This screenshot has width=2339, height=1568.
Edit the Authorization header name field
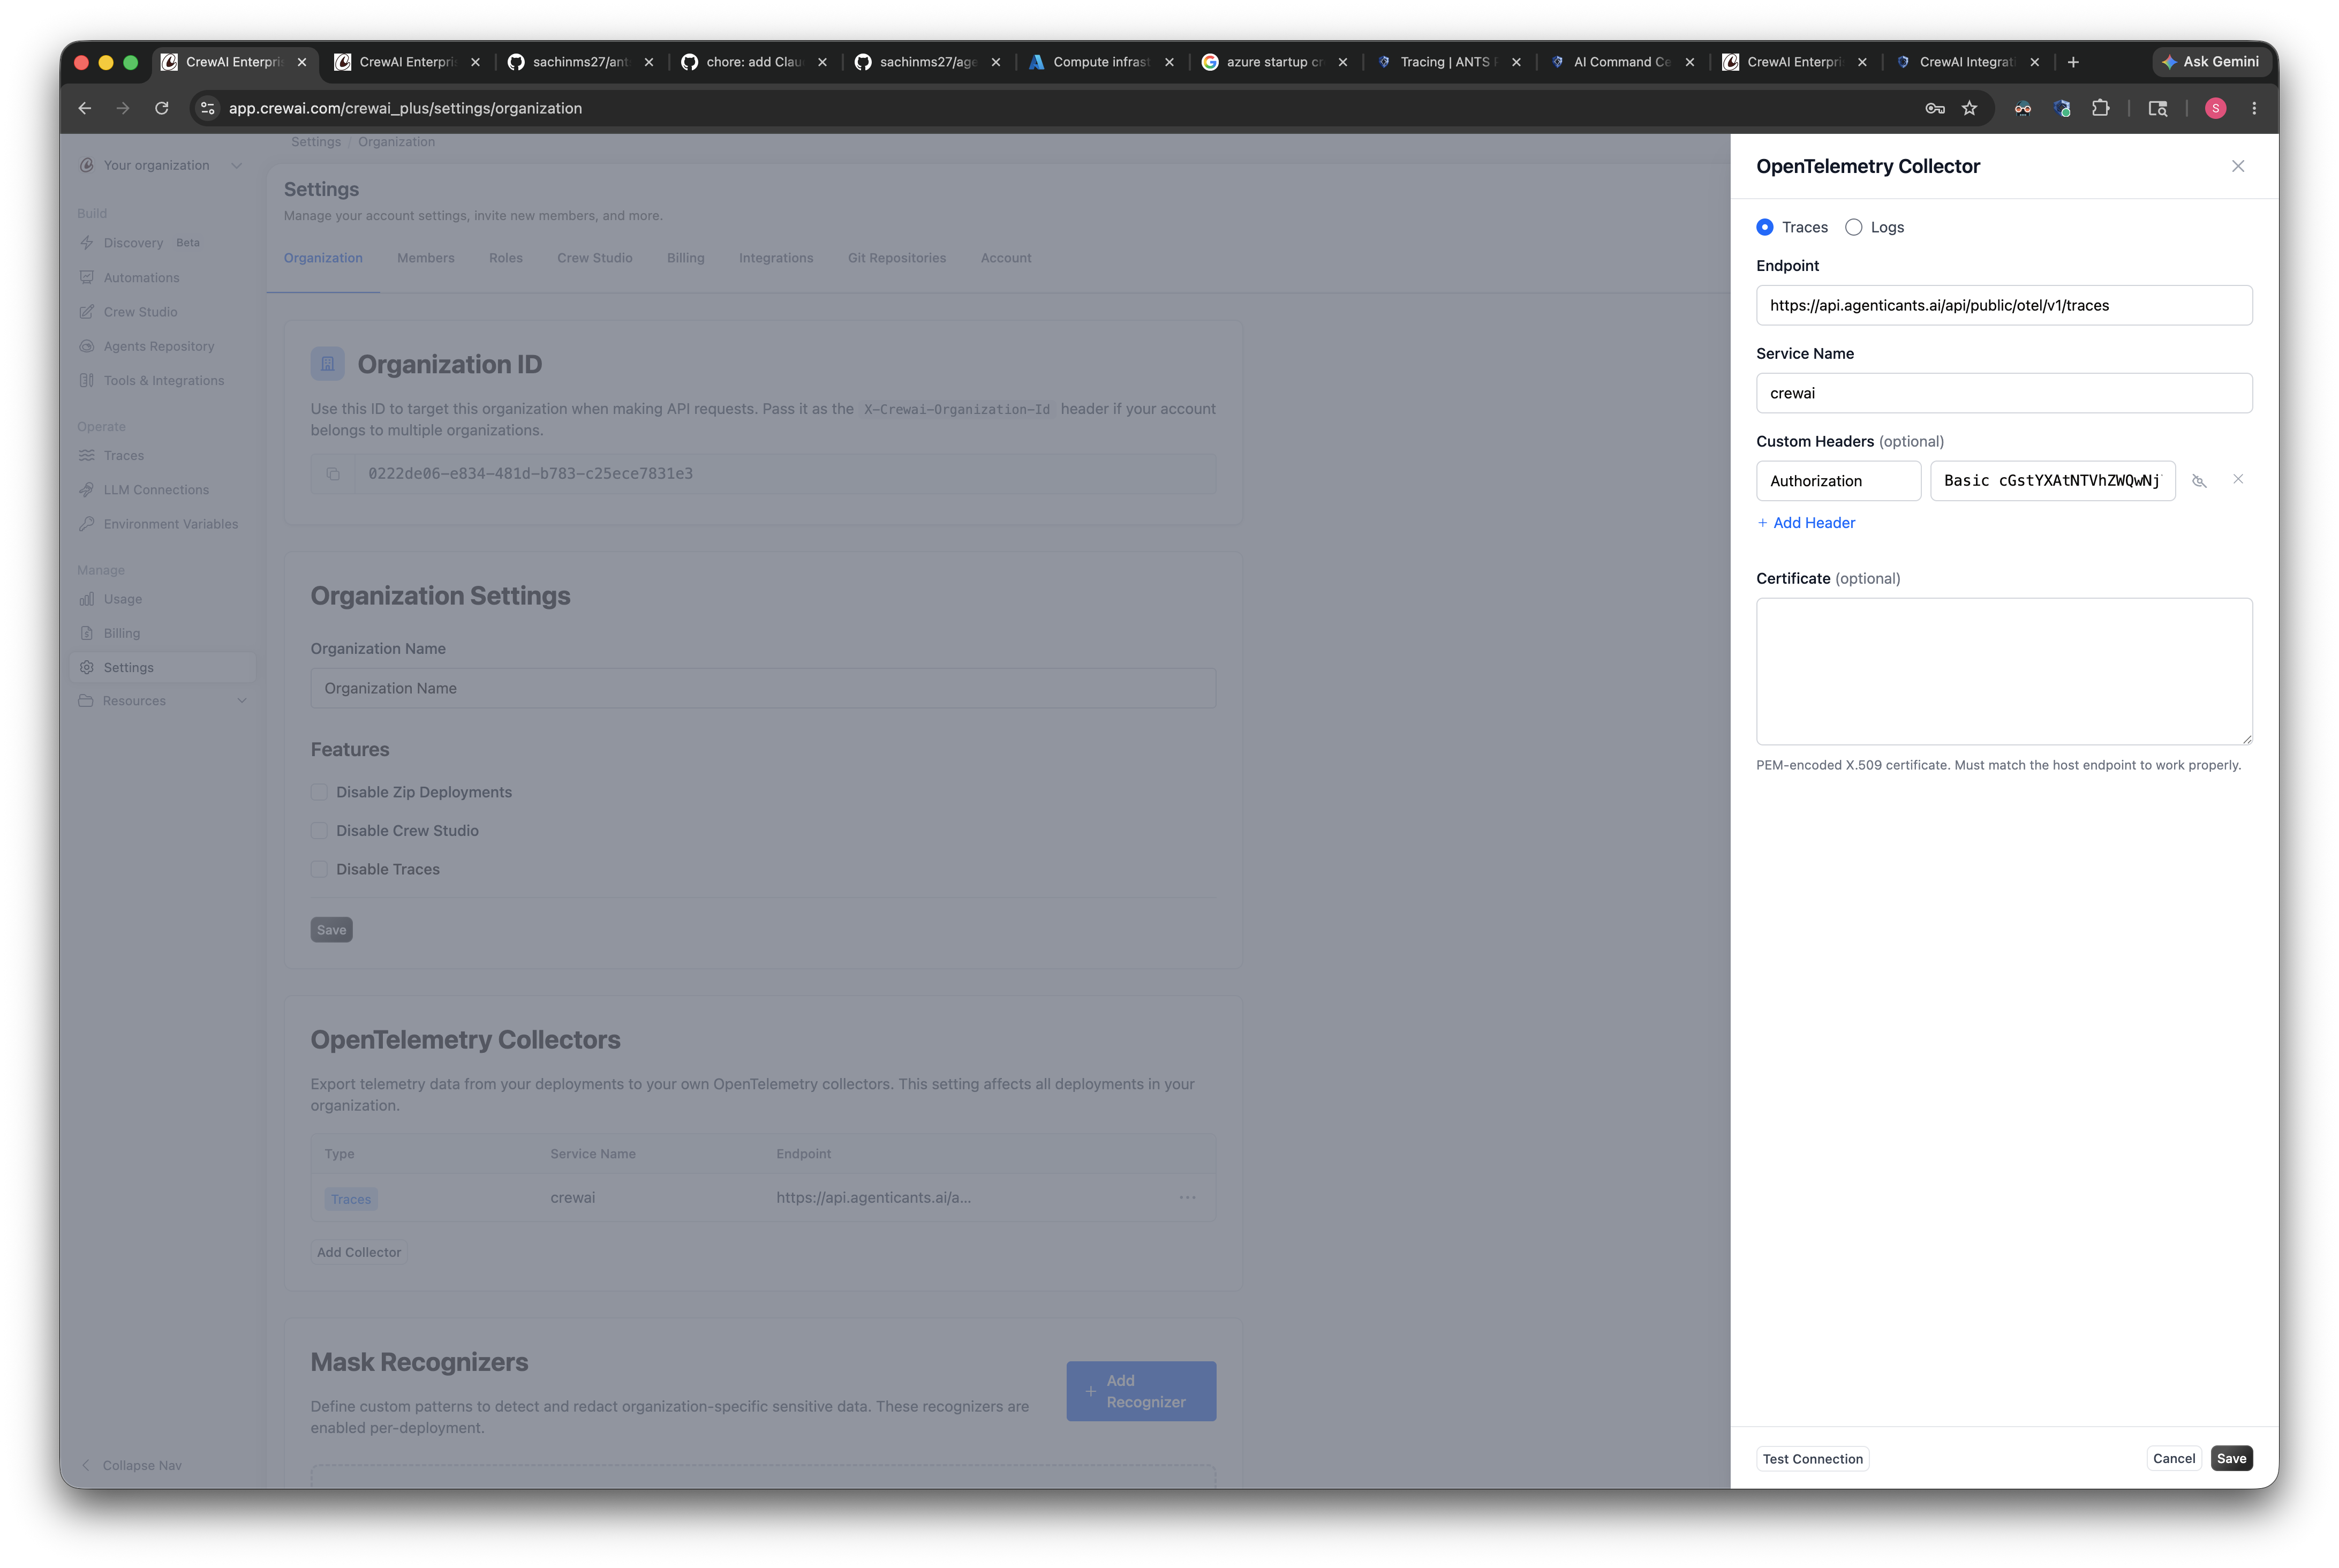click(x=1838, y=481)
